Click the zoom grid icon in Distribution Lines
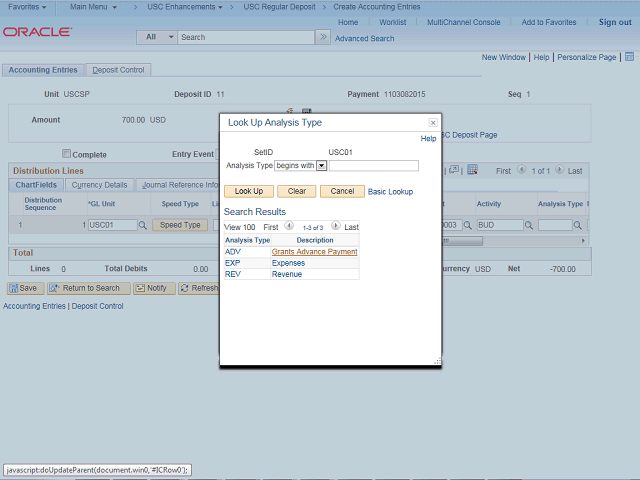This screenshot has width=640, height=480. (454, 170)
